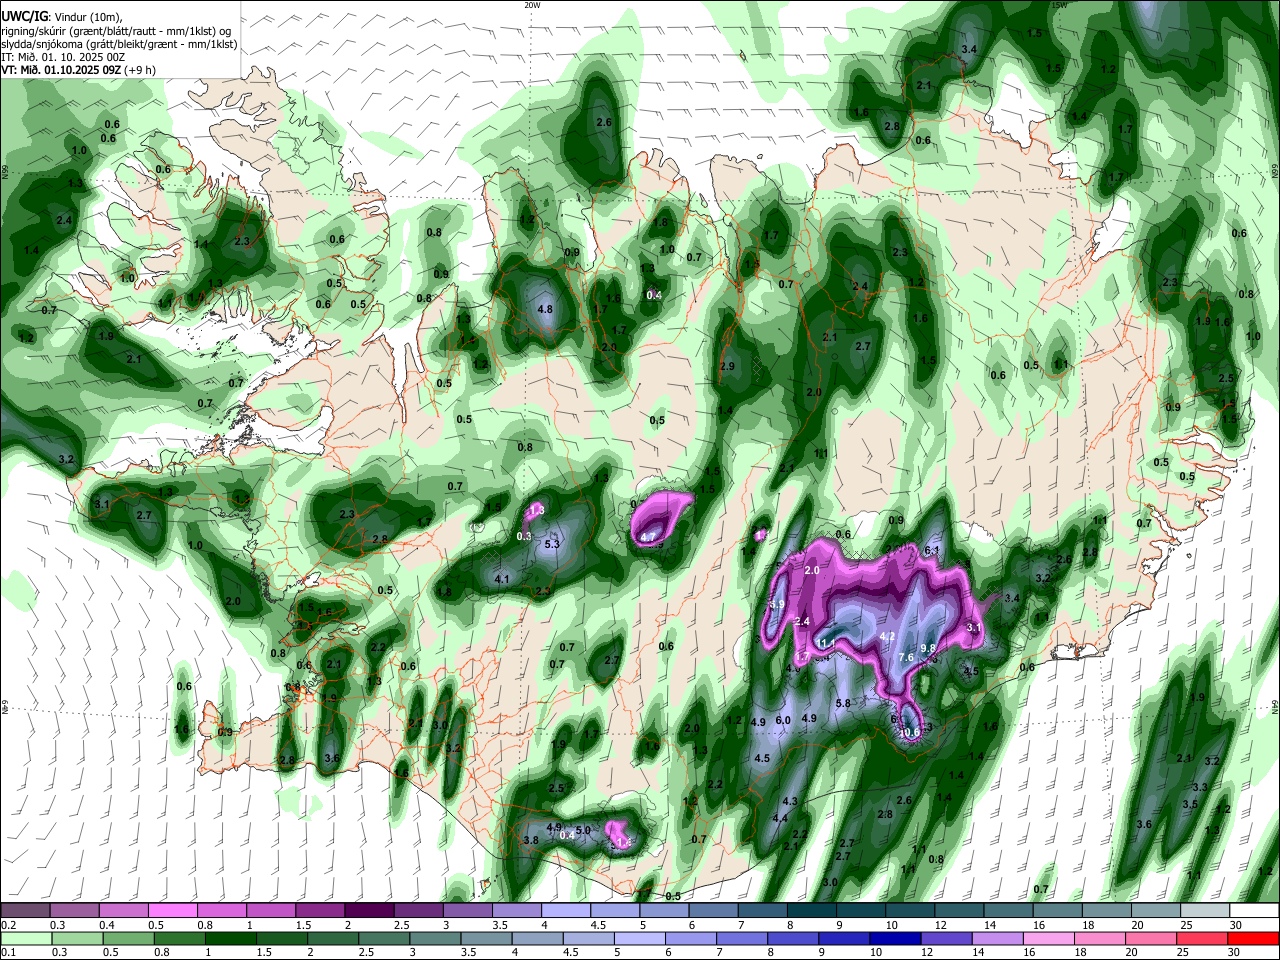Click the '11.1' precipitation value on map

pyautogui.click(x=827, y=642)
